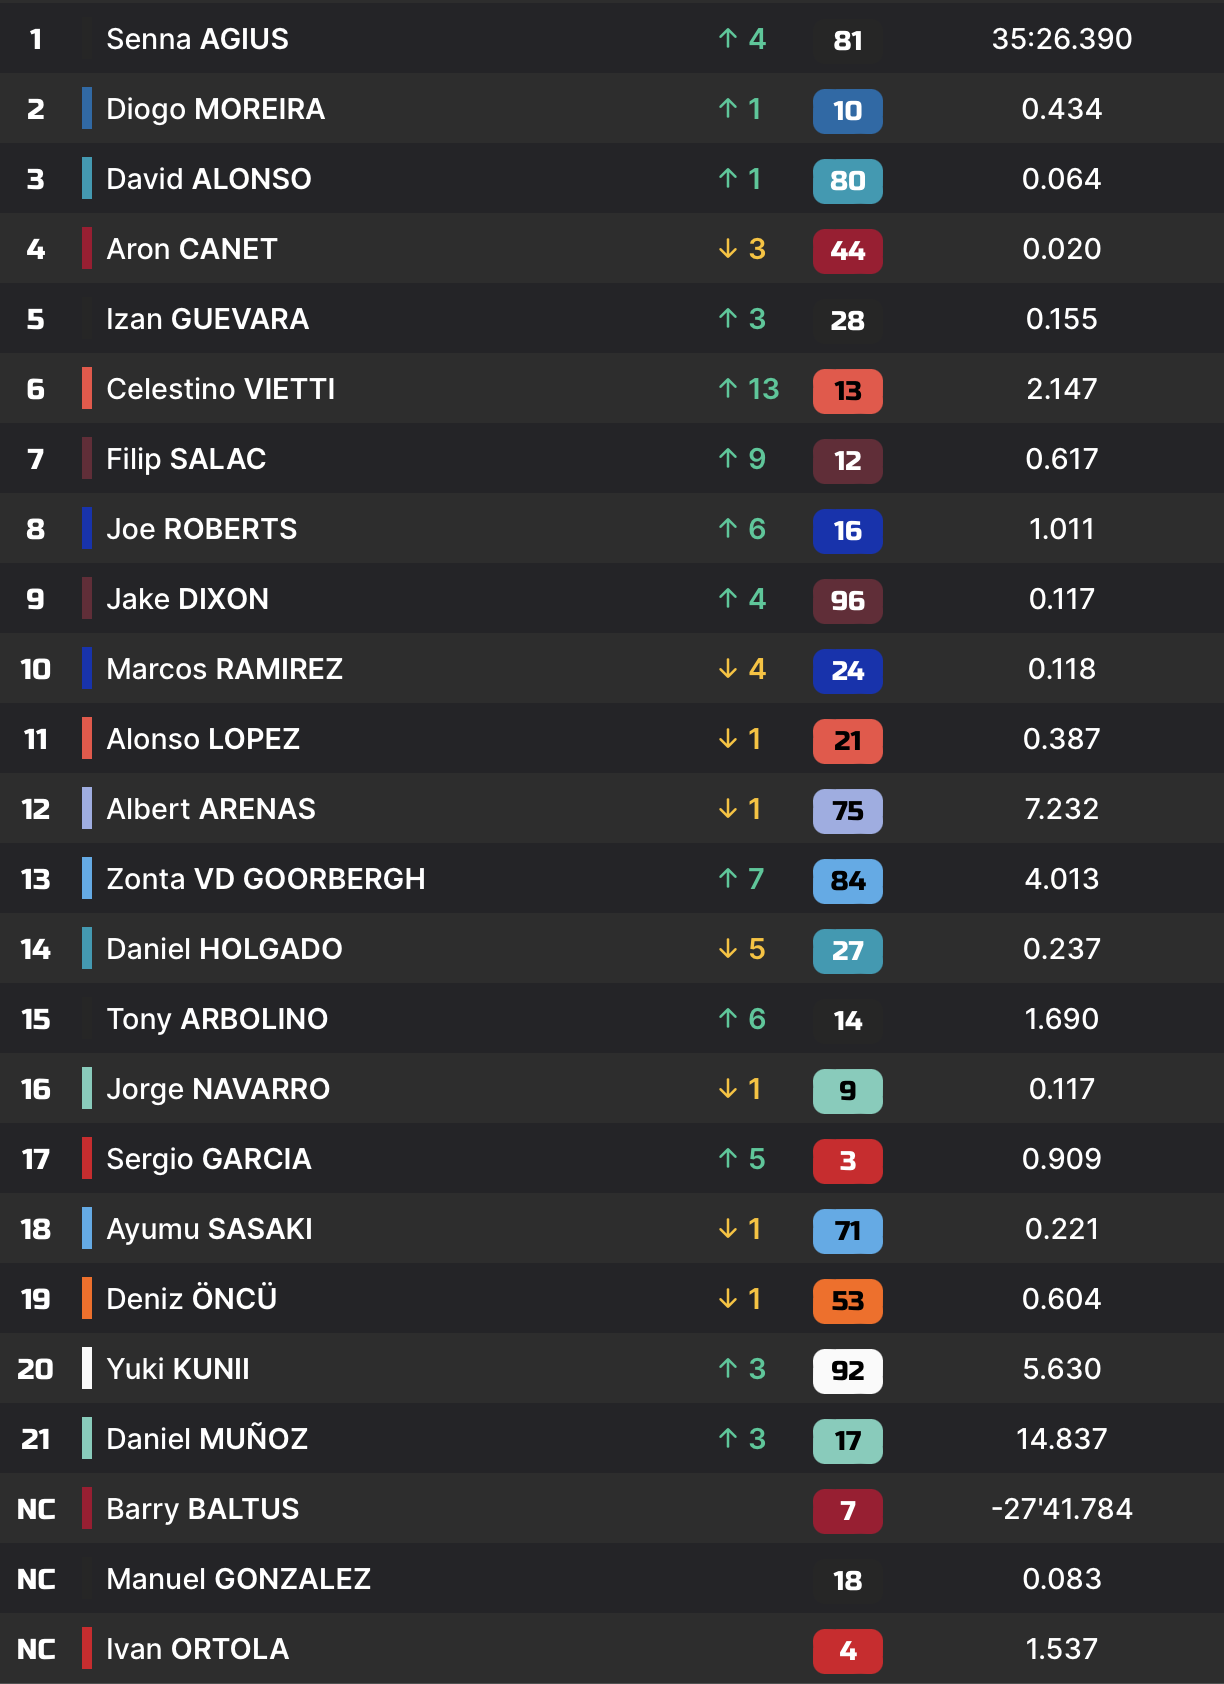The width and height of the screenshot is (1224, 1684).
Task: Click the winning time 35:26.390
Action: point(1061,39)
